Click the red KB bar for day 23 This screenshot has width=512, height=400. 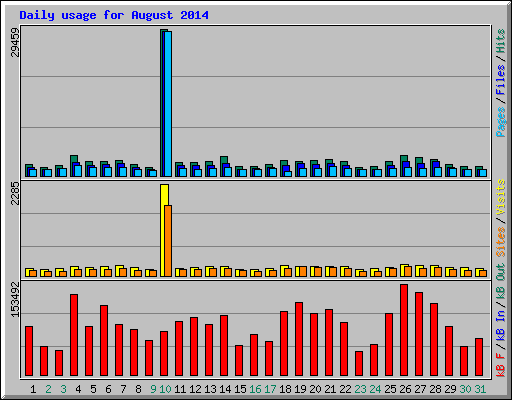click(x=359, y=363)
